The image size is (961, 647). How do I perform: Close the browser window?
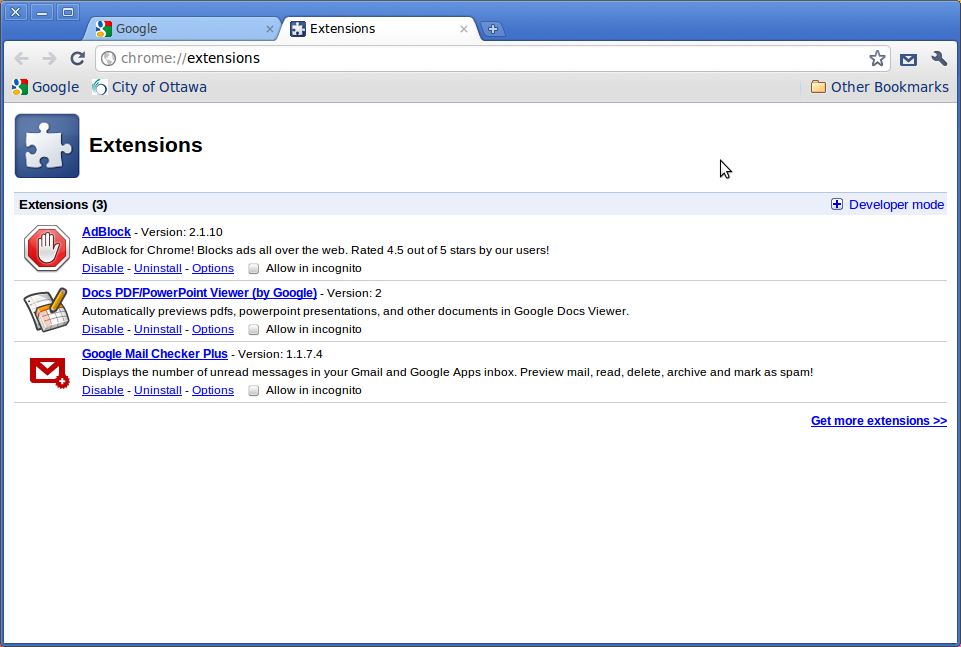point(15,12)
